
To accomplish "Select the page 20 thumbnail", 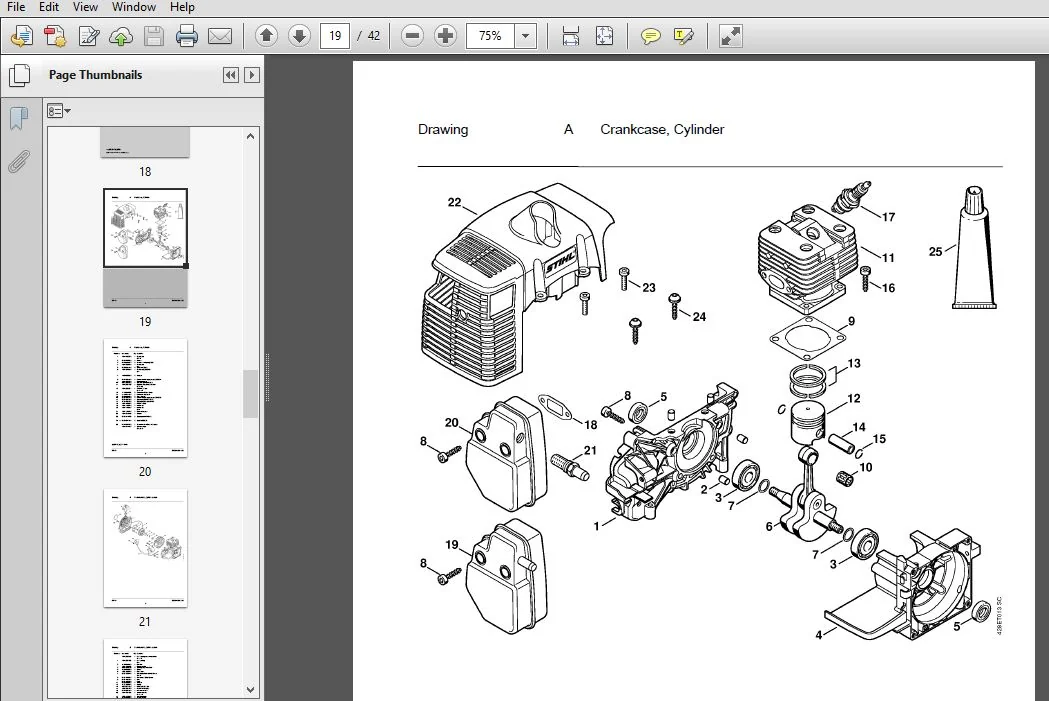I will click(145, 398).
